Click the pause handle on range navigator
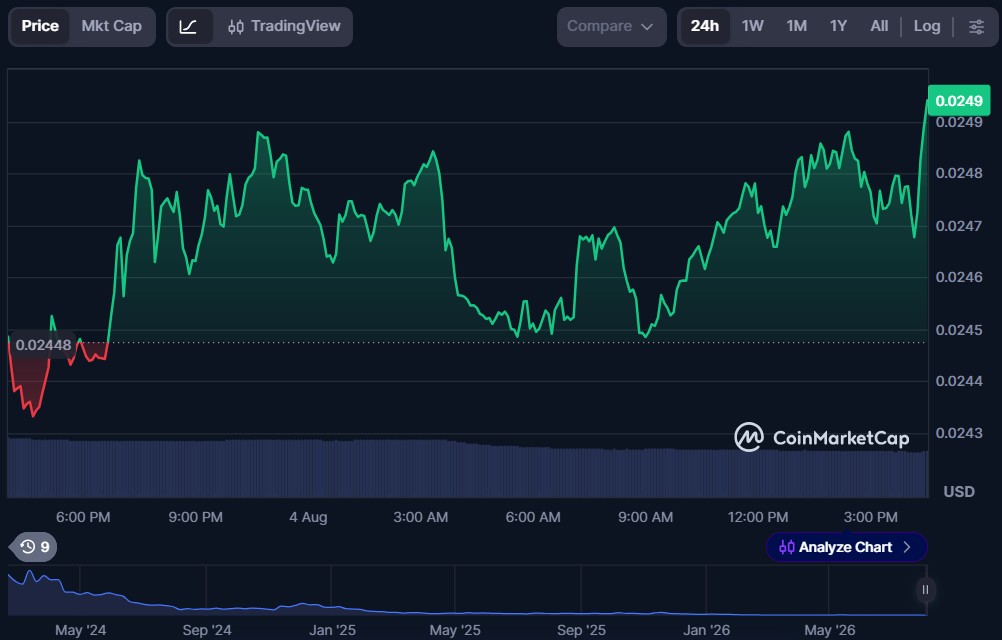1002x640 pixels. click(x=925, y=590)
